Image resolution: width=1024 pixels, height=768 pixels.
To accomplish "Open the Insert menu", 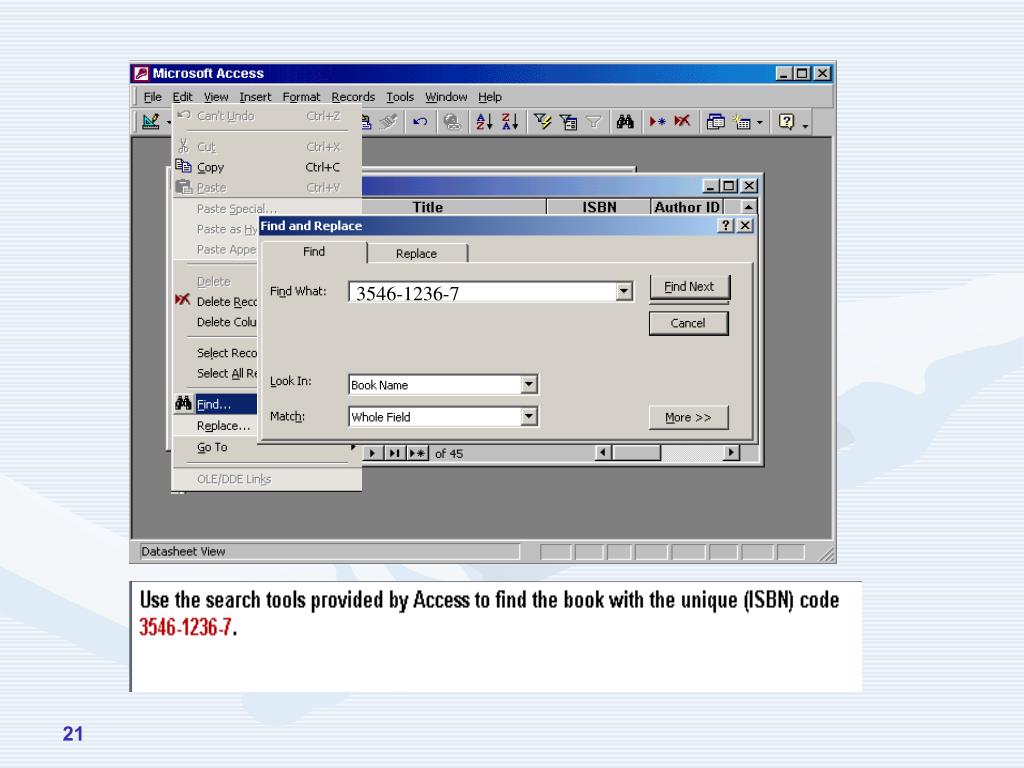I will tap(255, 97).
